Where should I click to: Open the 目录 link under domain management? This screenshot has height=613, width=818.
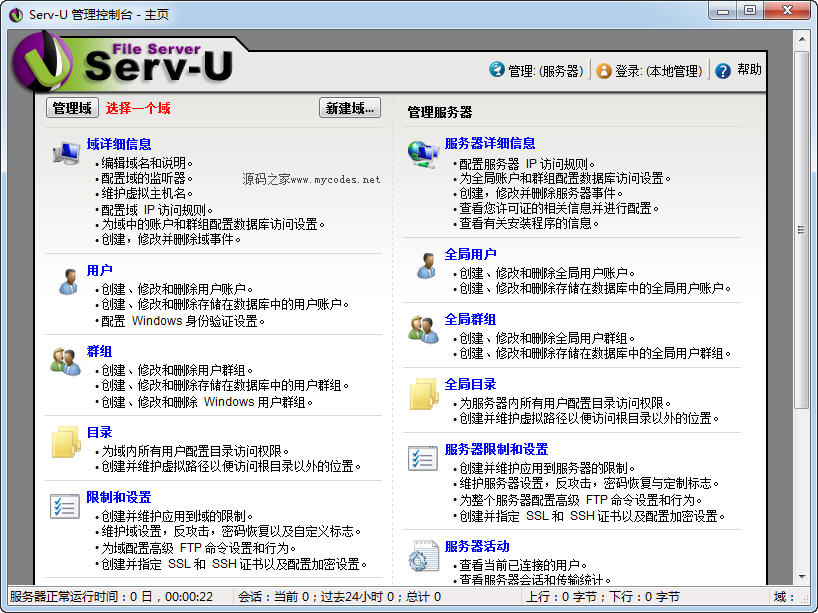(x=99, y=432)
